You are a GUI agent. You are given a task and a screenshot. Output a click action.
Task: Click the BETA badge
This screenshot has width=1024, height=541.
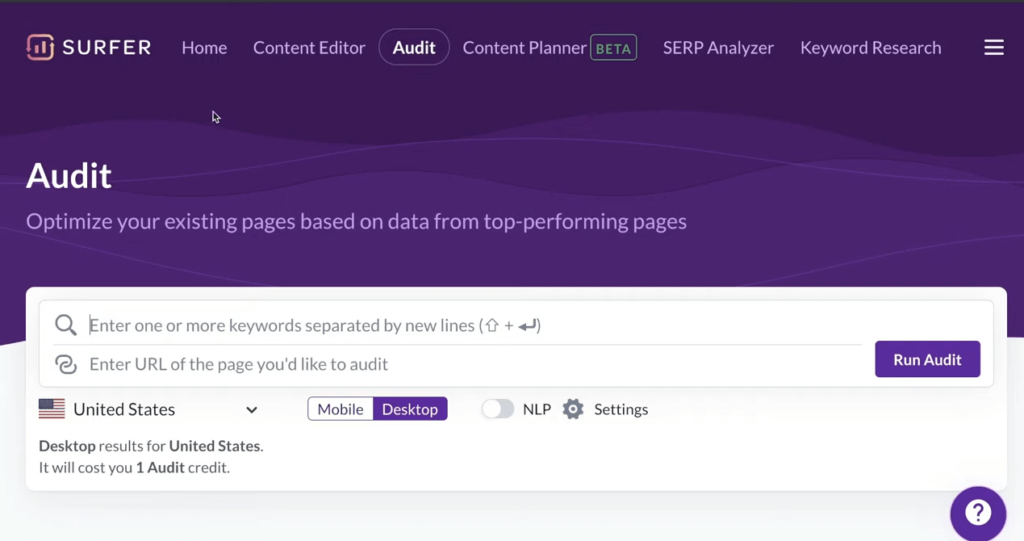[613, 48]
